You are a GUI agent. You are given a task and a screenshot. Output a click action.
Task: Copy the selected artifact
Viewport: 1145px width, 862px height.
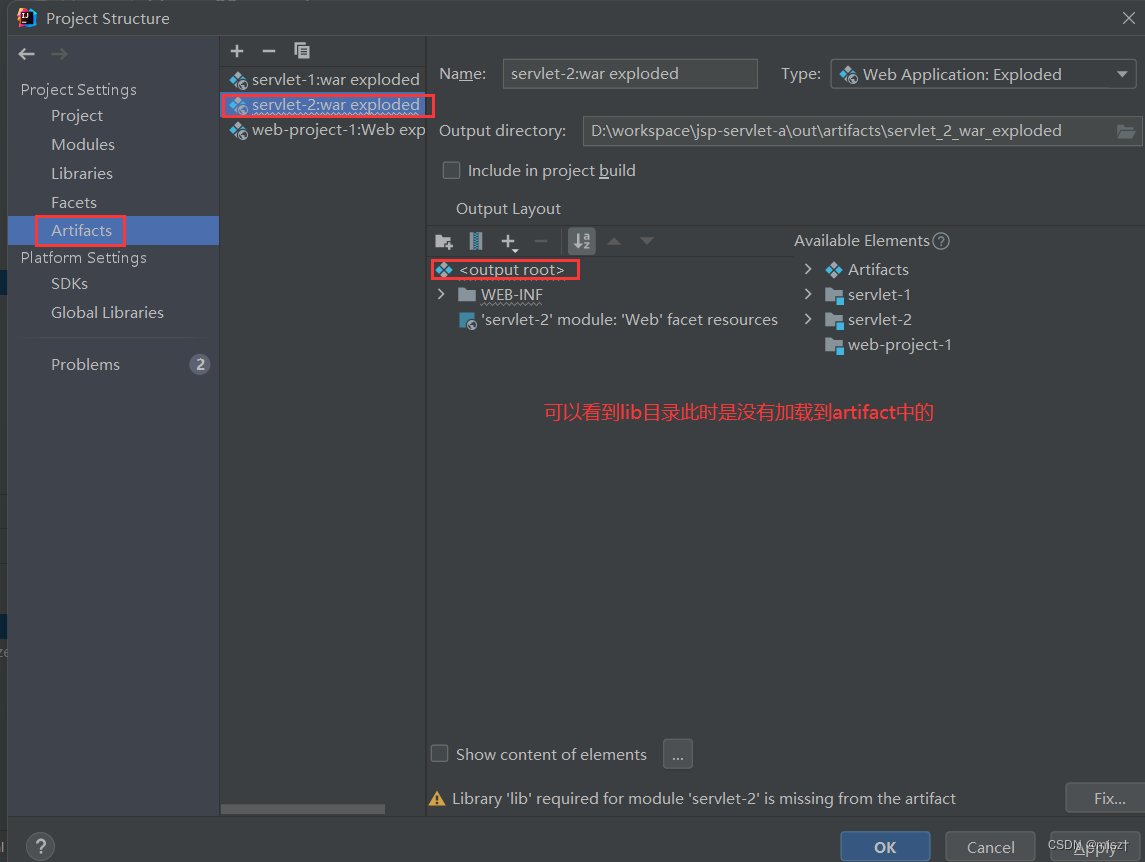point(302,50)
